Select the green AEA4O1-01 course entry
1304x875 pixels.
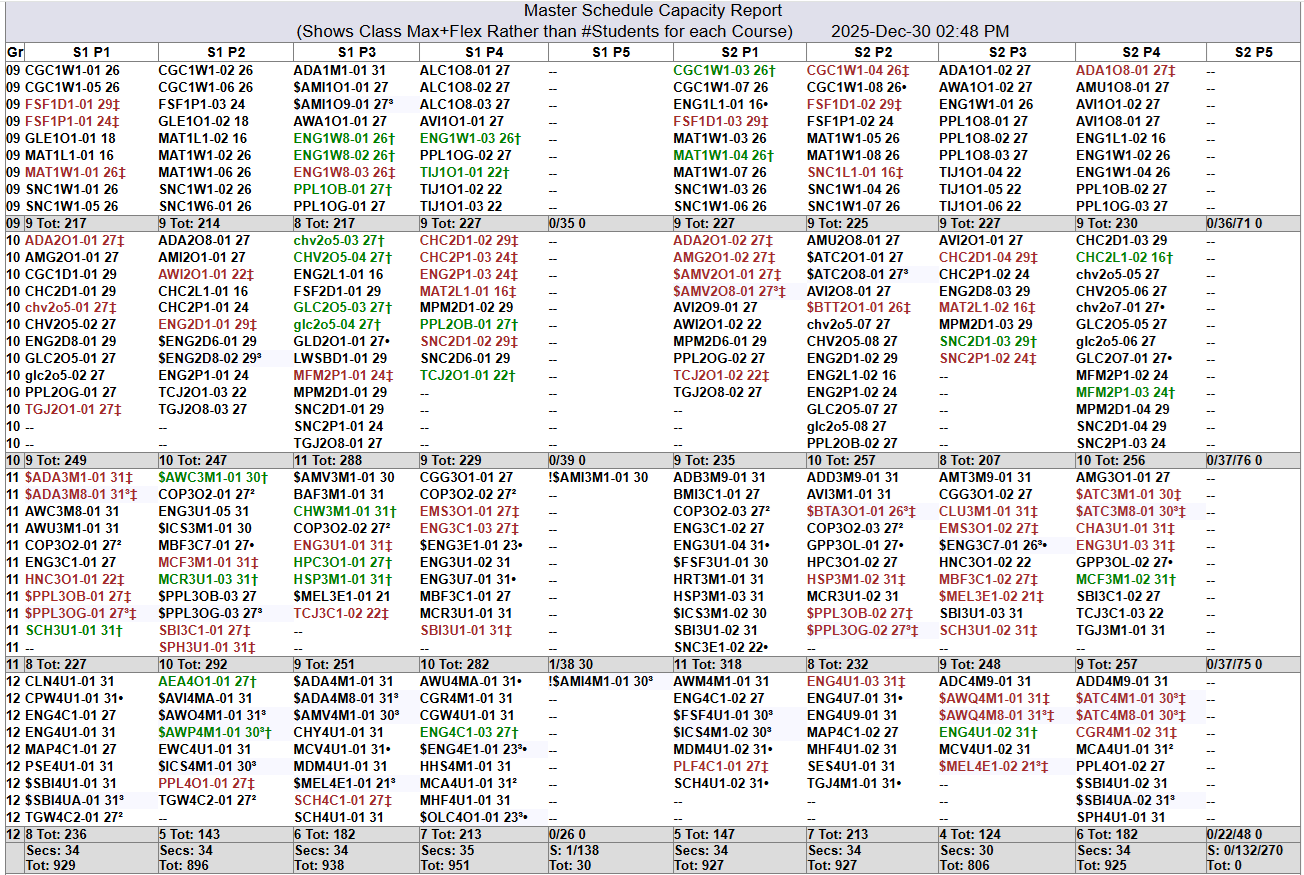tap(207, 681)
